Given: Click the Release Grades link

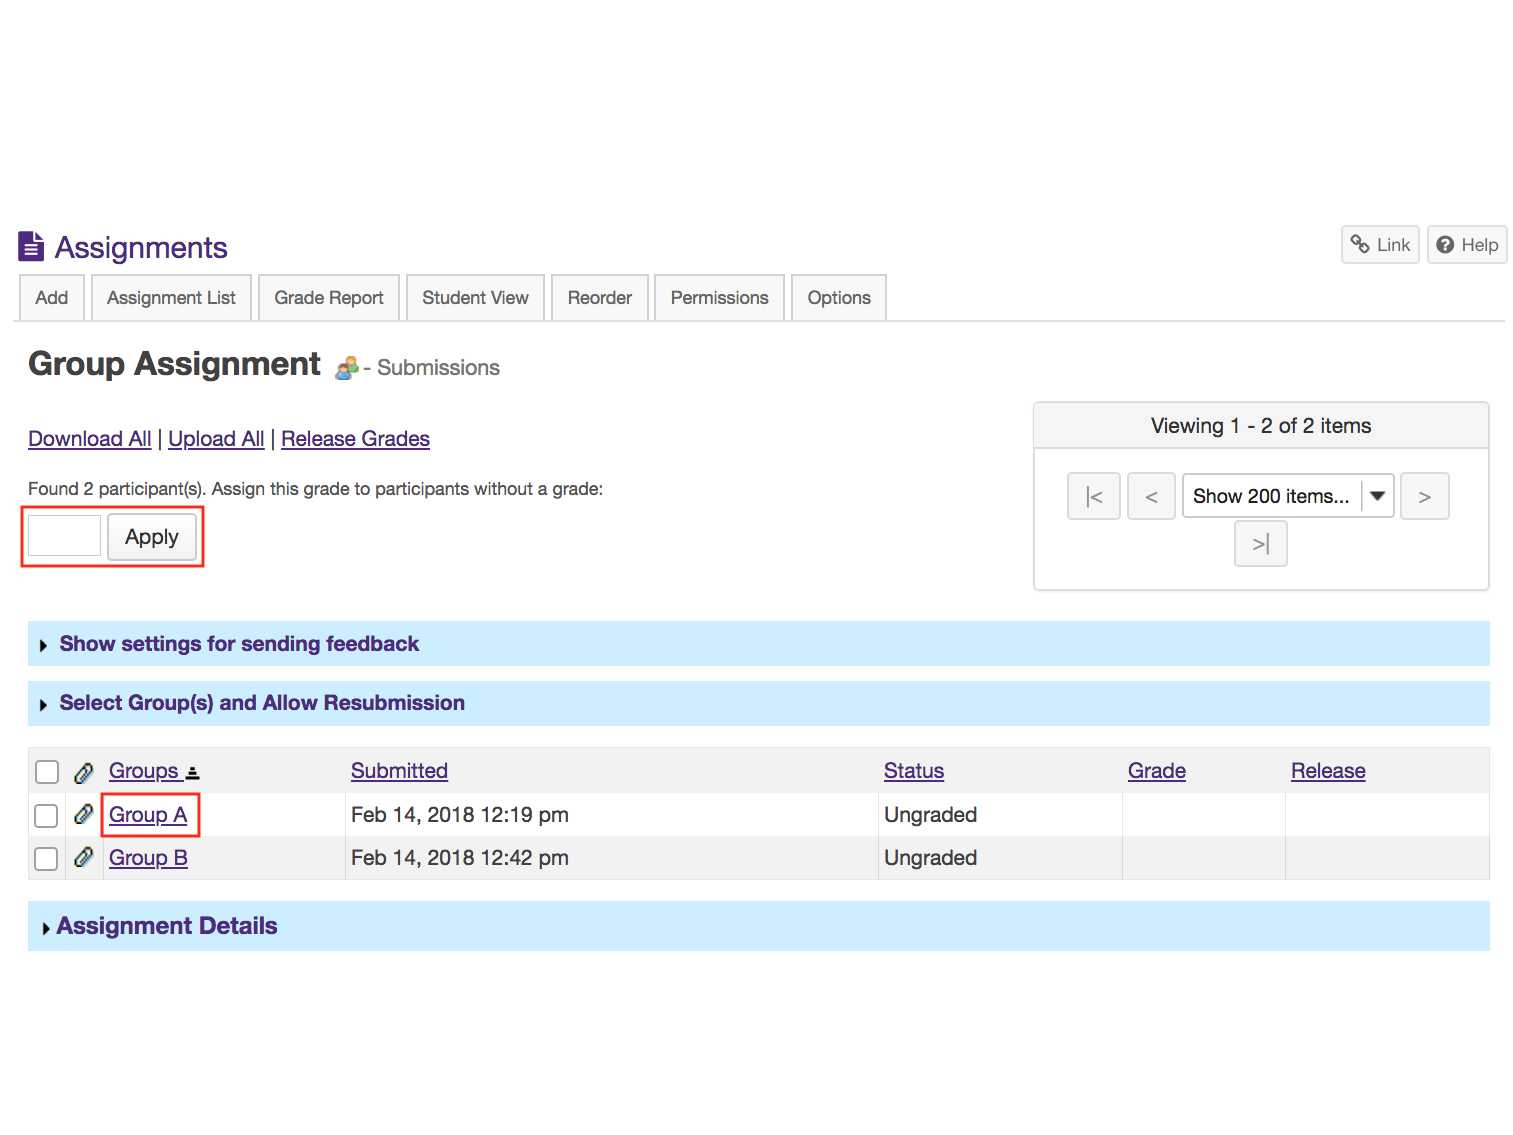Looking at the screenshot, I should point(355,438).
